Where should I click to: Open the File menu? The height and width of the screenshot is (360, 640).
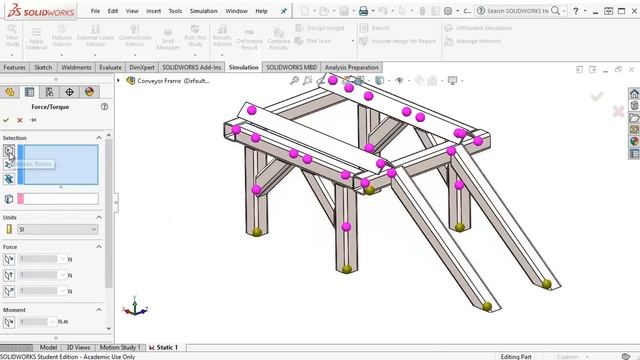point(95,11)
